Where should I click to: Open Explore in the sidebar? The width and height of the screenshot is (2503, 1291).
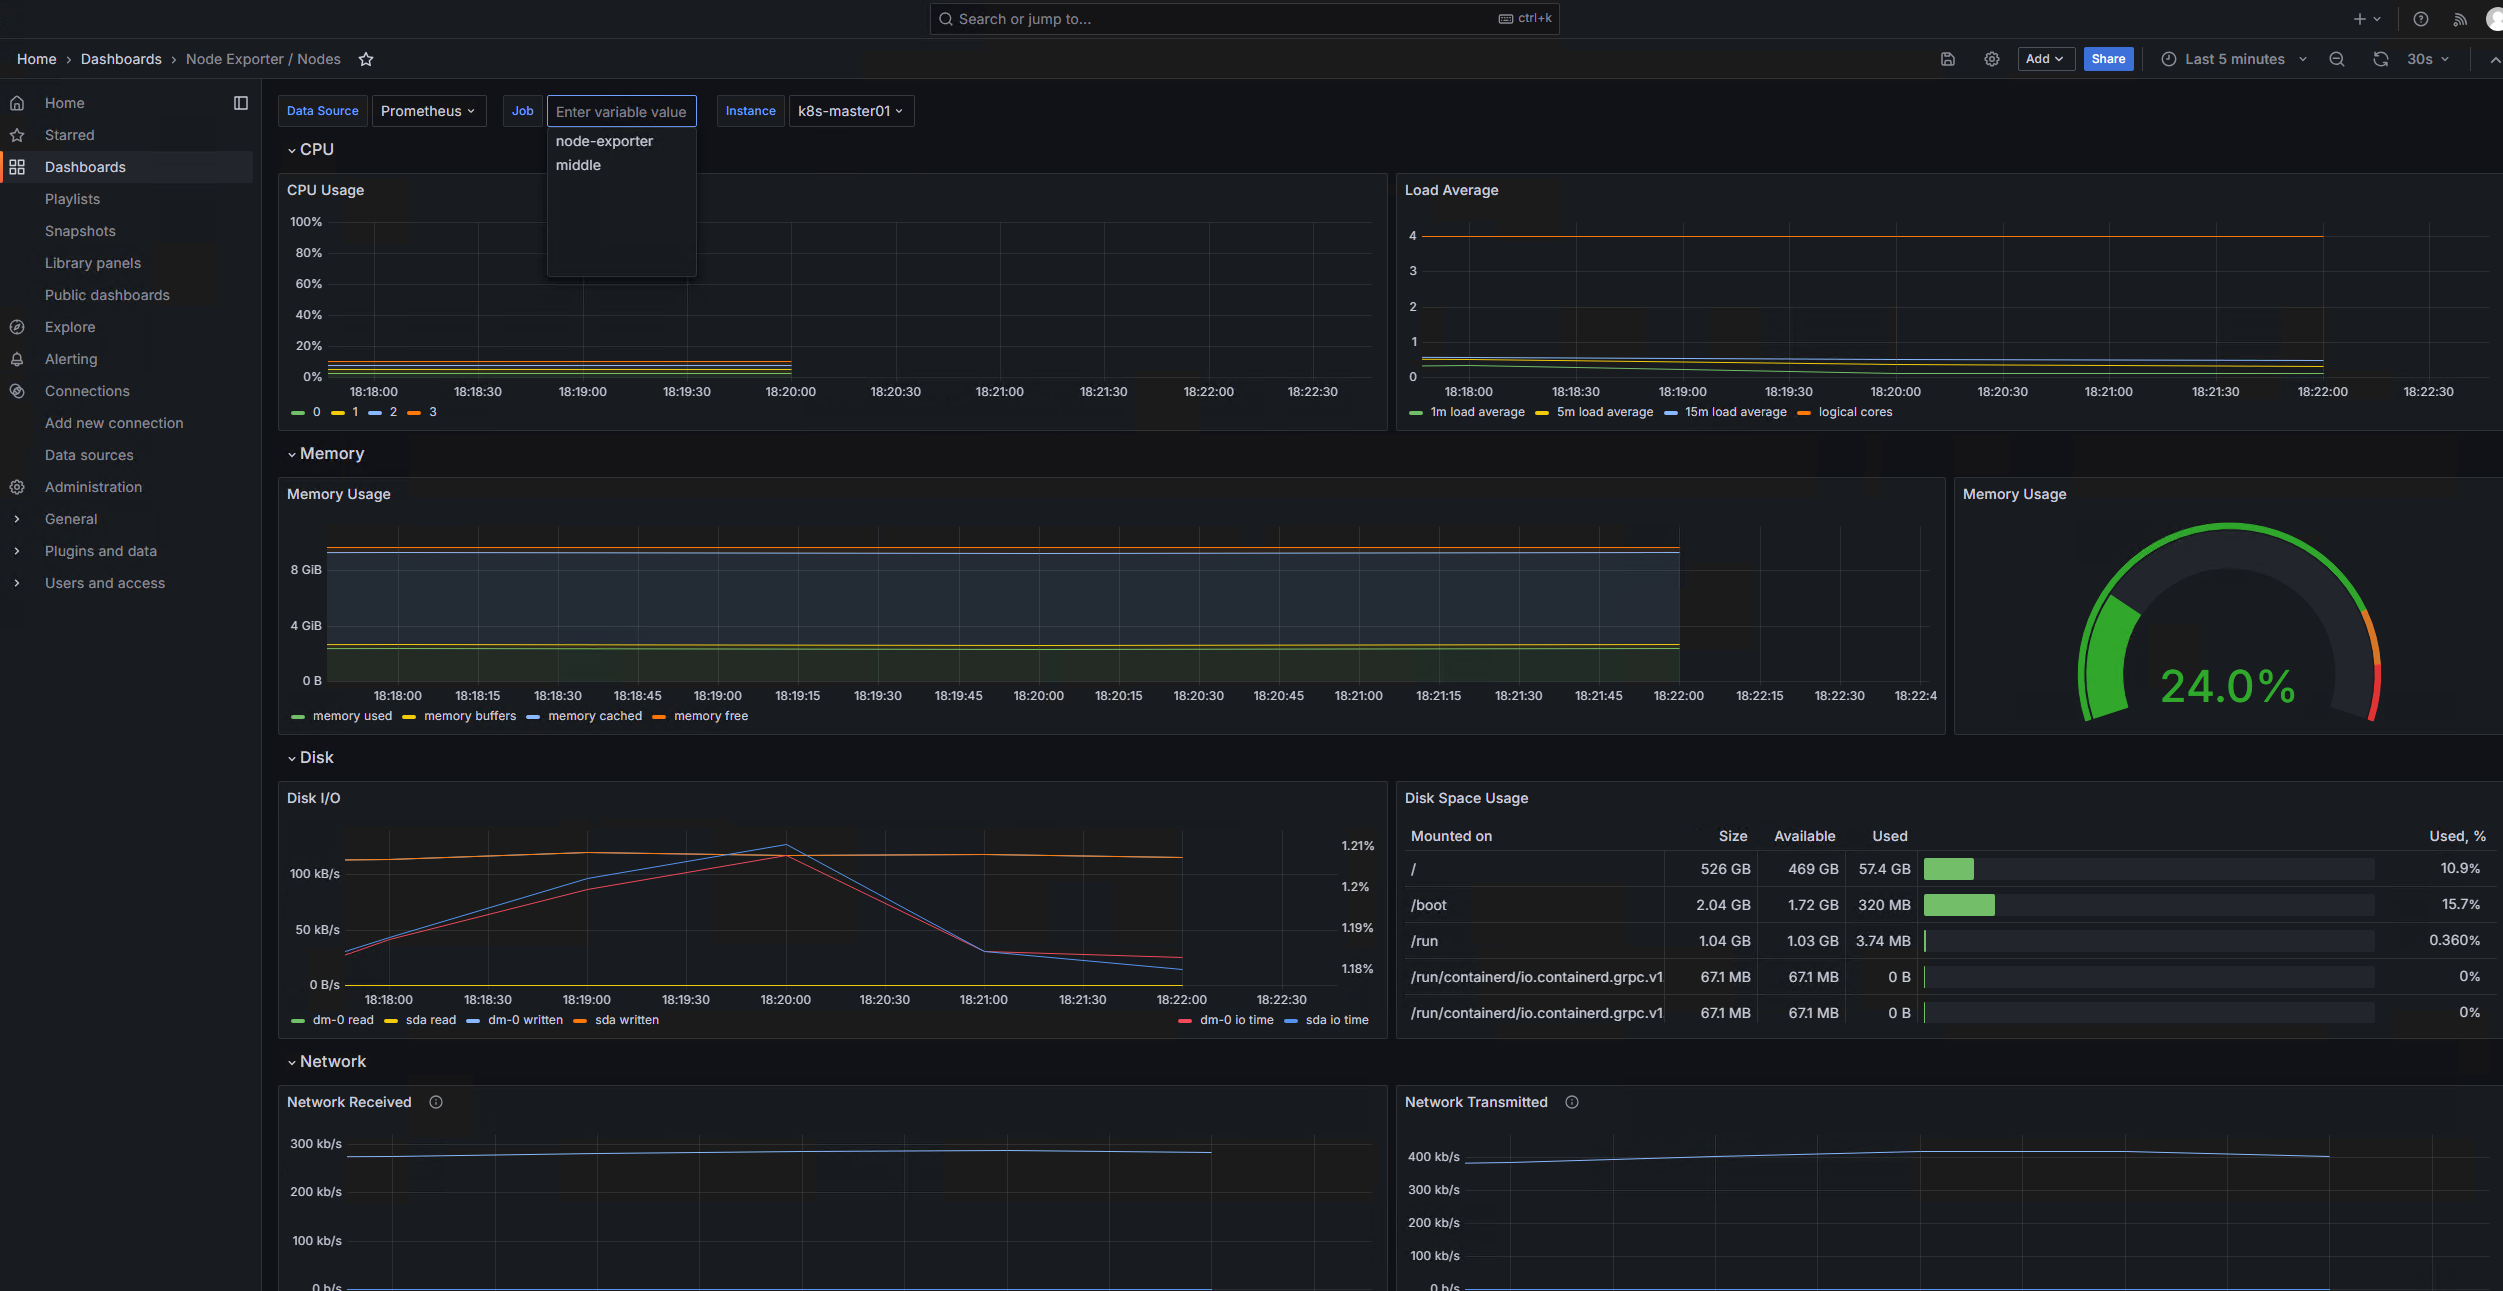pyautogui.click(x=70, y=327)
